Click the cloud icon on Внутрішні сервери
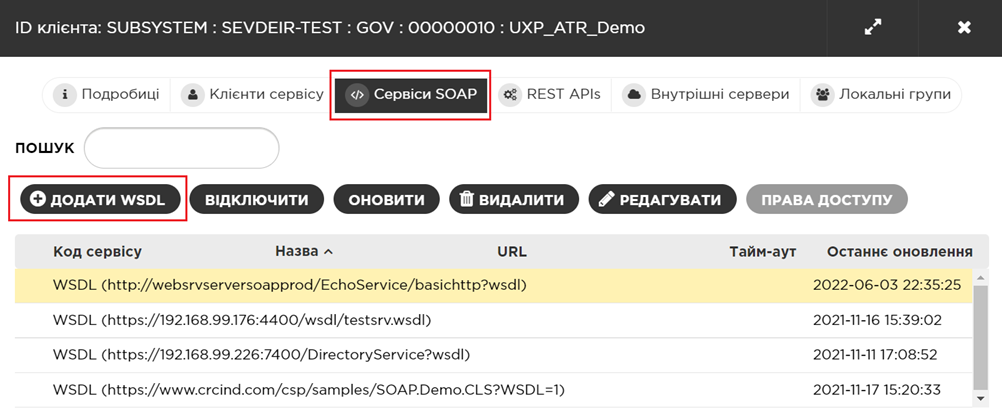The width and height of the screenshot is (1002, 417). click(x=633, y=95)
